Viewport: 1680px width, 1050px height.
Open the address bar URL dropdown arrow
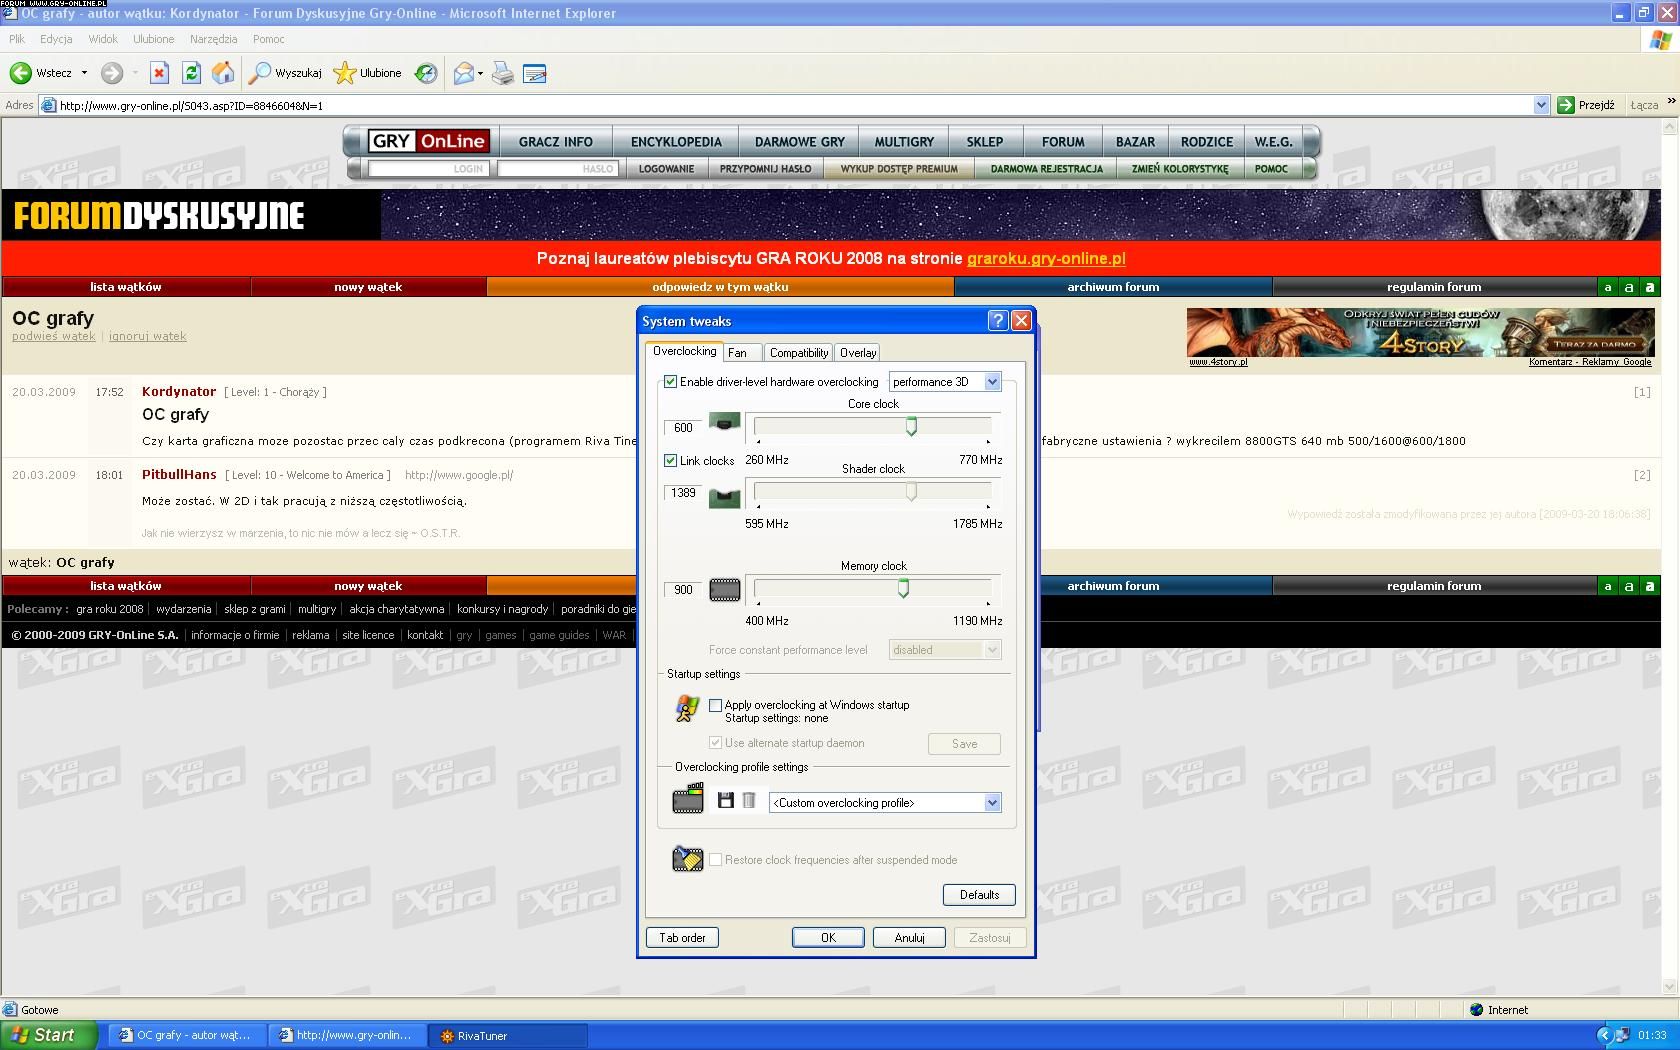click(x=1541, y=105)
